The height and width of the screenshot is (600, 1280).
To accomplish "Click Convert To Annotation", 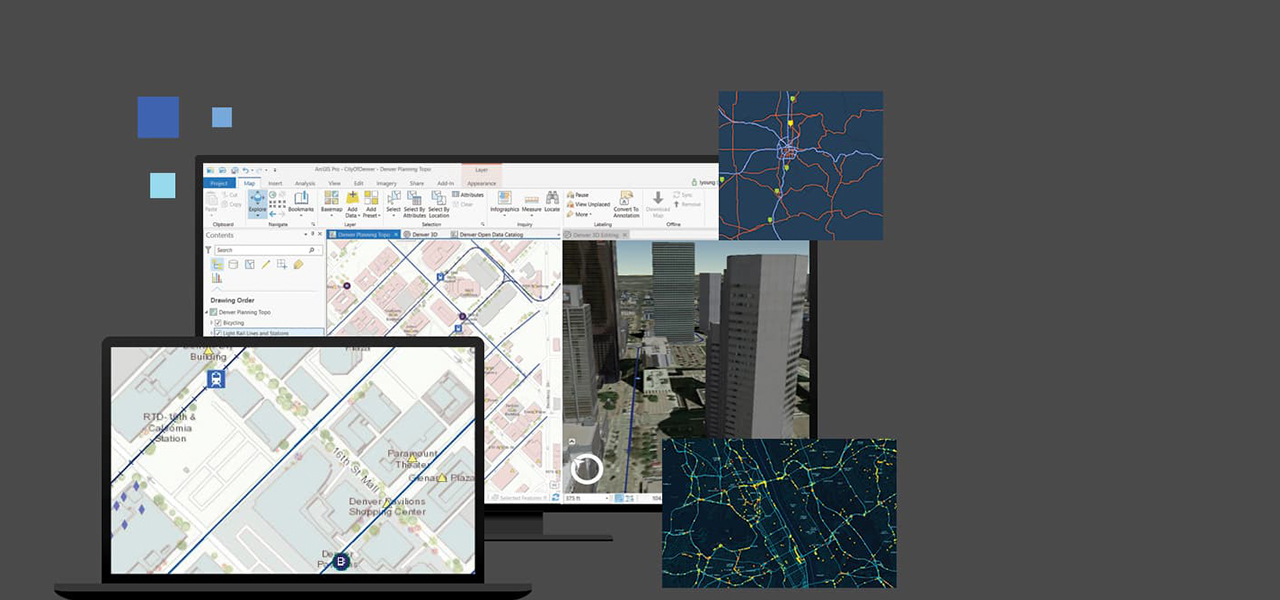I will click(x=626, y=205).
